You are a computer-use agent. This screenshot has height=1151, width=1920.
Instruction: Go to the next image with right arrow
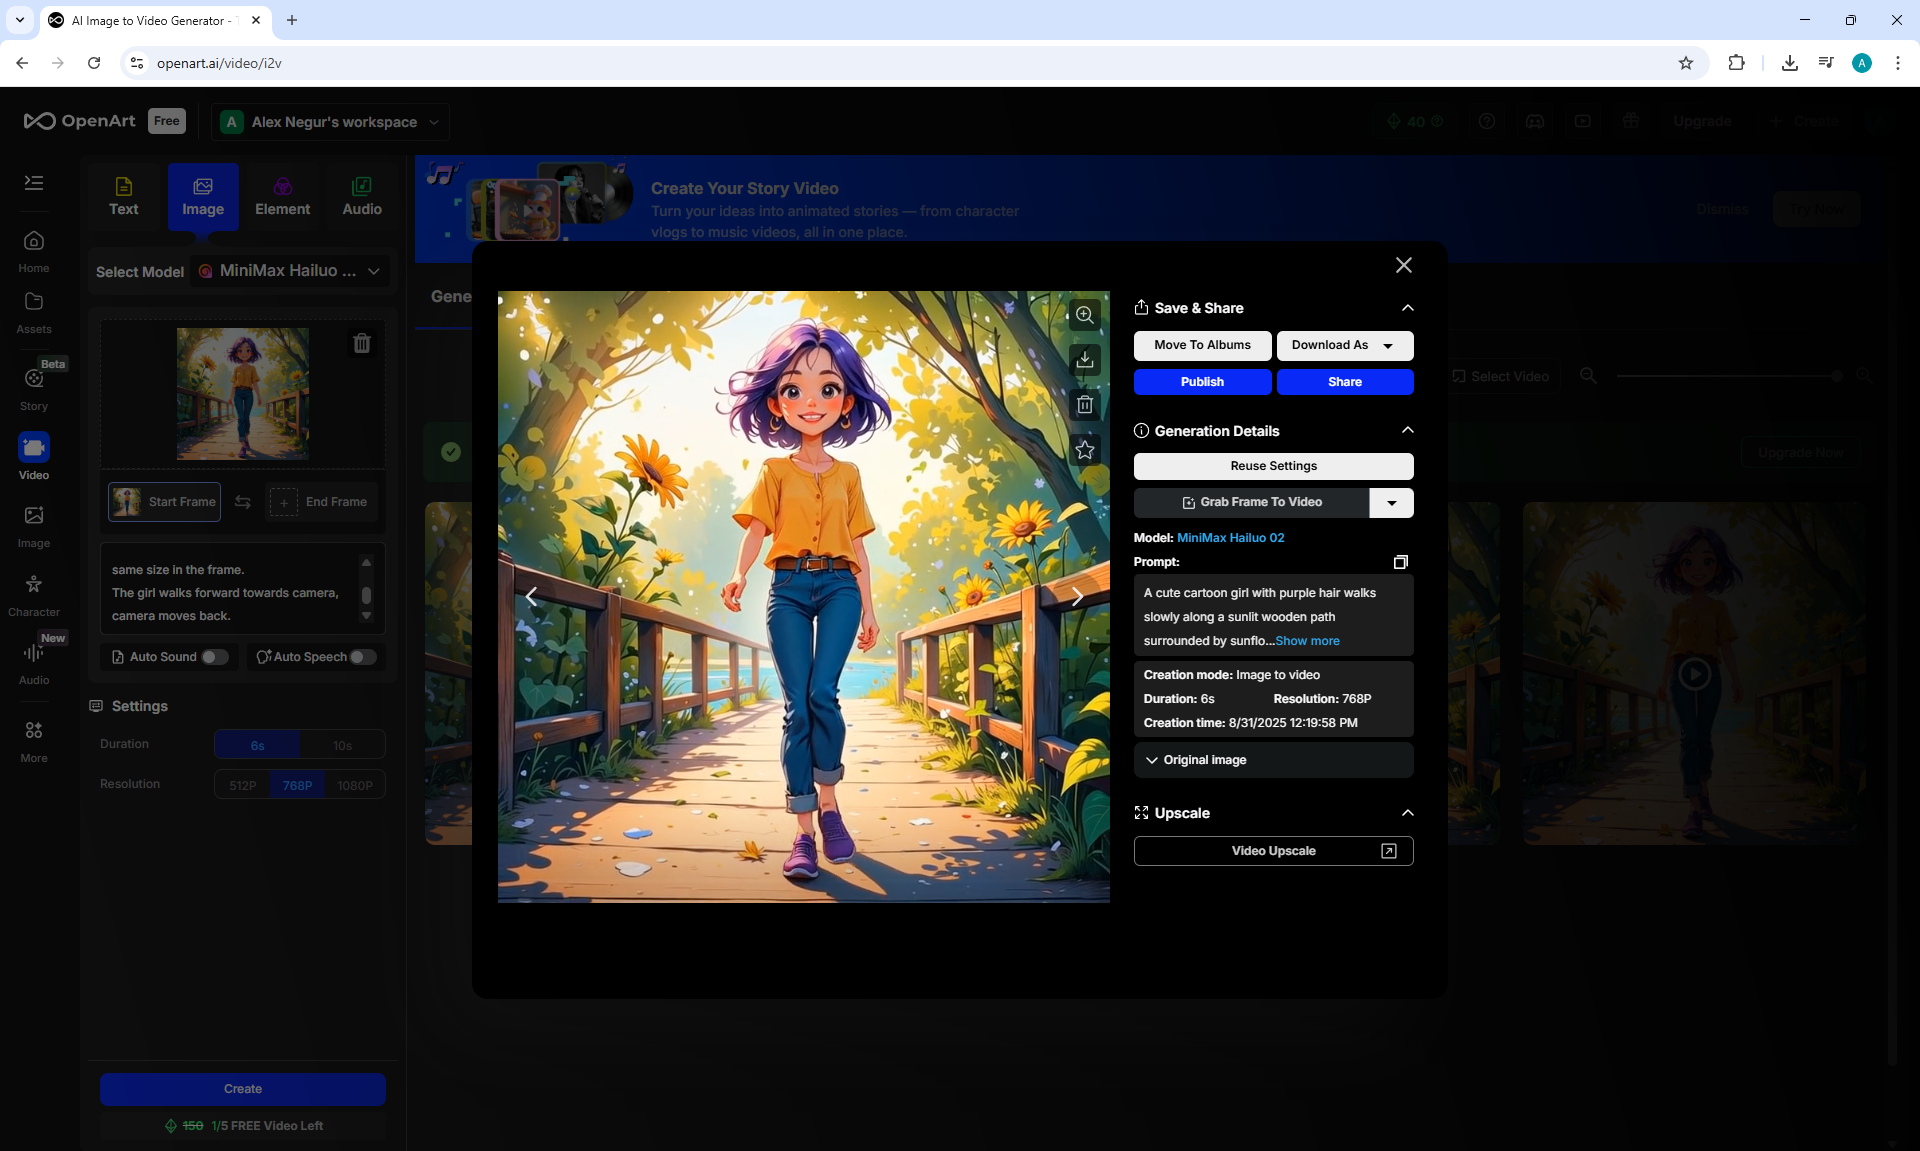coord(1077,597)
